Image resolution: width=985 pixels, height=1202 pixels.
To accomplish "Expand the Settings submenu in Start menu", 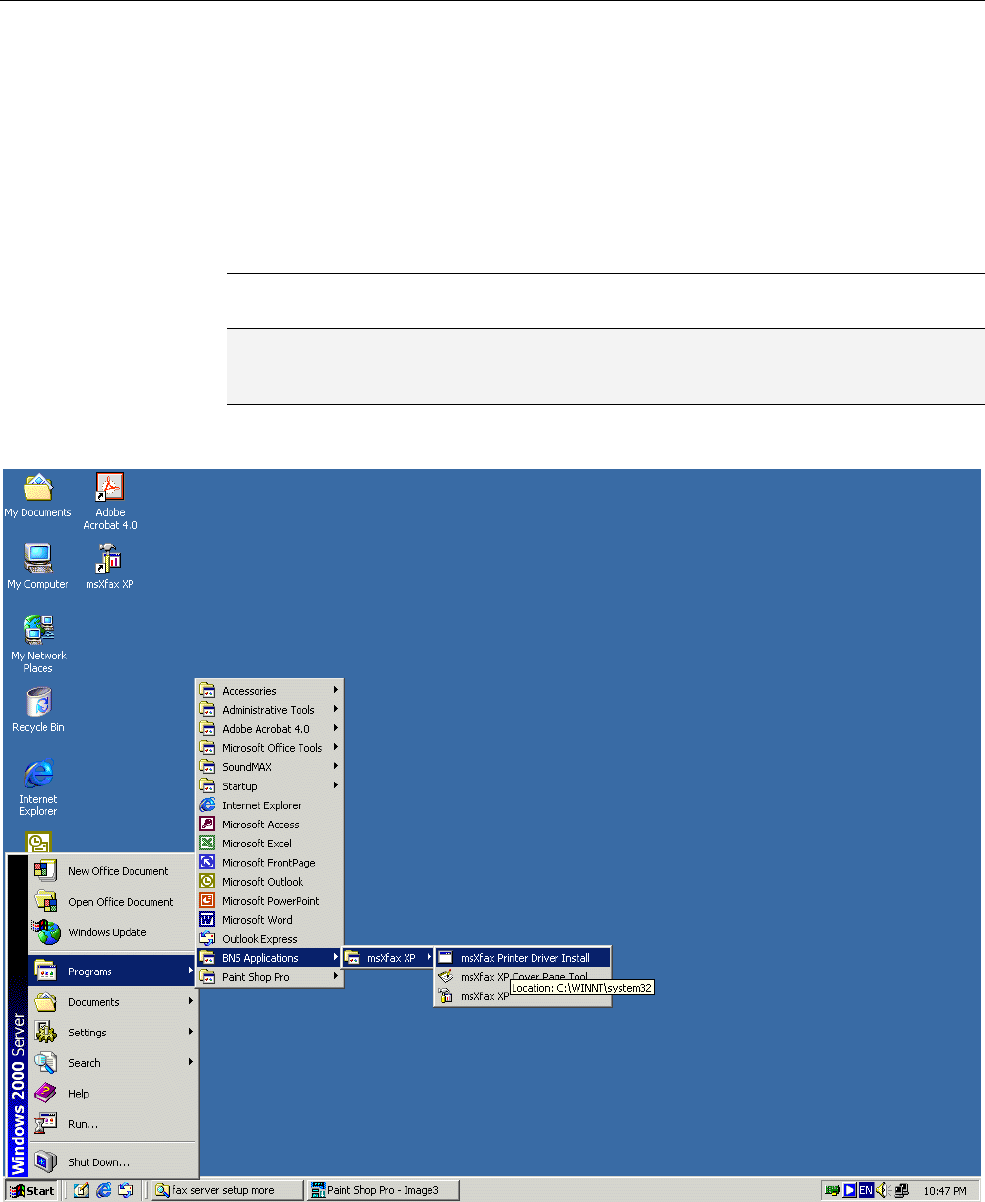I will [x=113, y=1032].
